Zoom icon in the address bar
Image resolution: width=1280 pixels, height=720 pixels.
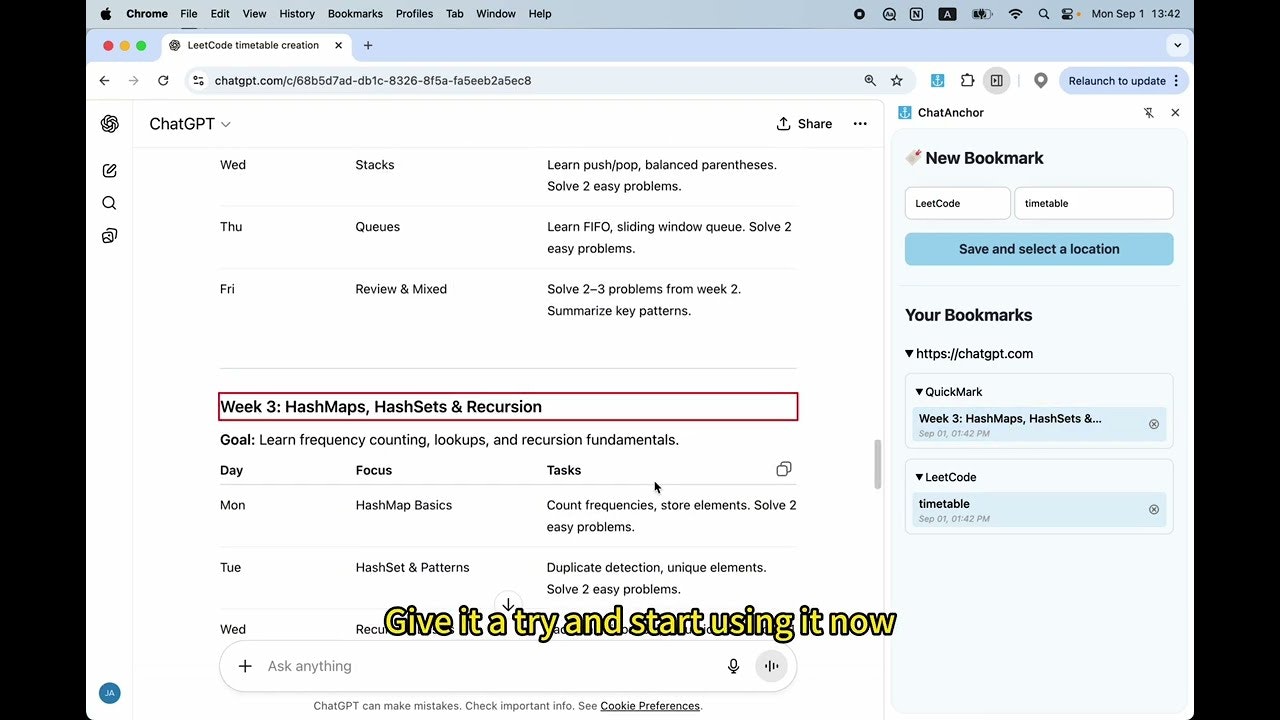[x=870, y=81]
